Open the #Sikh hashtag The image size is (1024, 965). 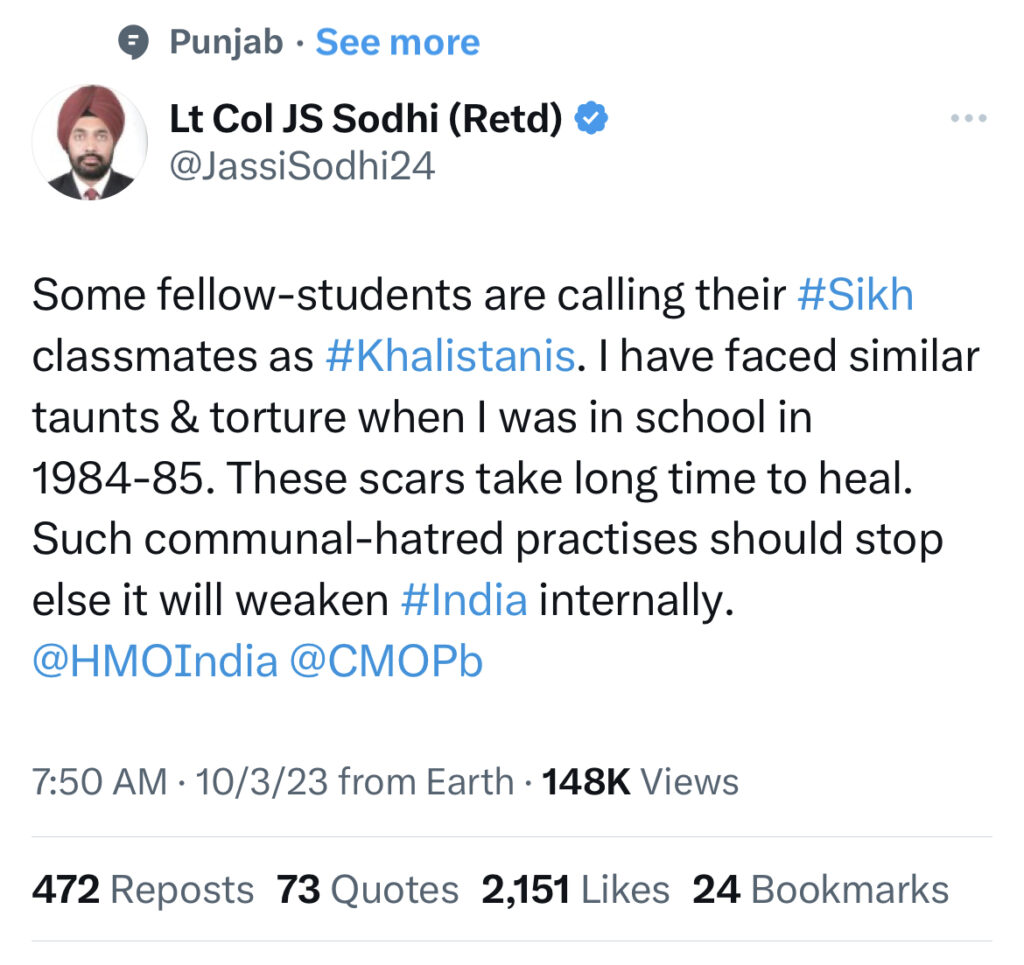pyautogui.click(x=856, y=296)
